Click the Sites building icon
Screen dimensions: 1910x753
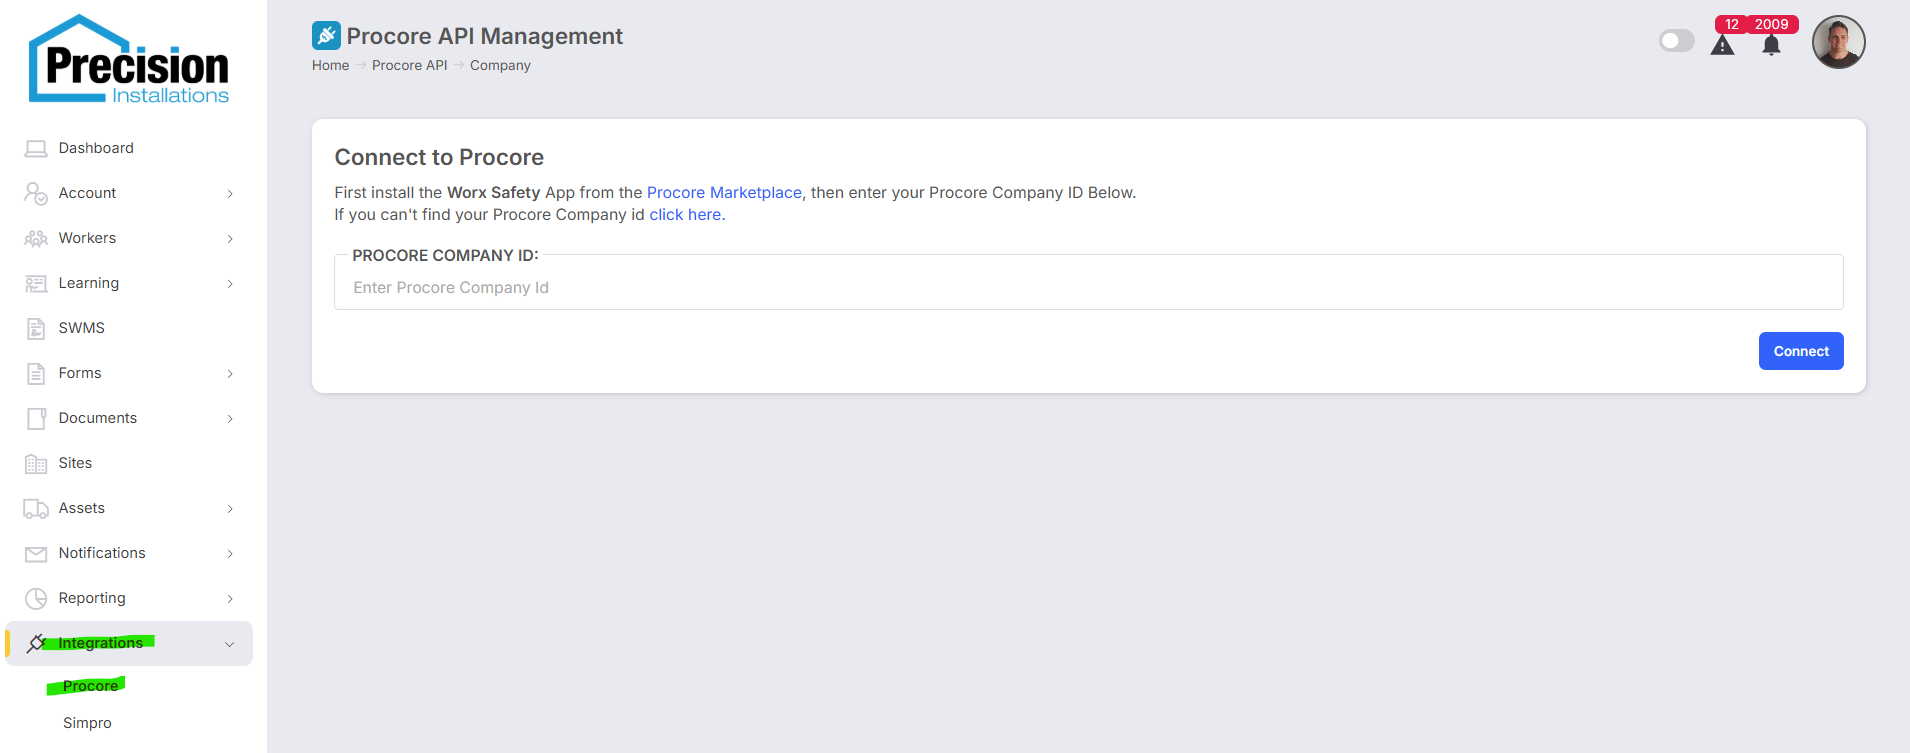[36, 464]
